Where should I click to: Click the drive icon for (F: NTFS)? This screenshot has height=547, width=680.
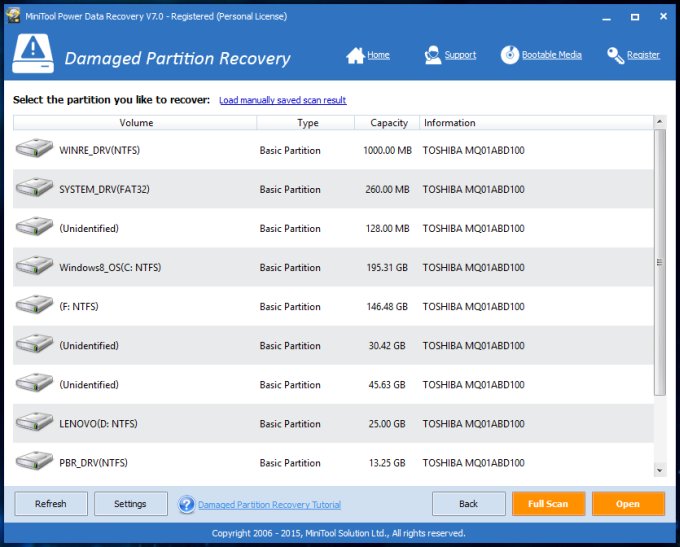pyautogui.click(x=34, y=305)
